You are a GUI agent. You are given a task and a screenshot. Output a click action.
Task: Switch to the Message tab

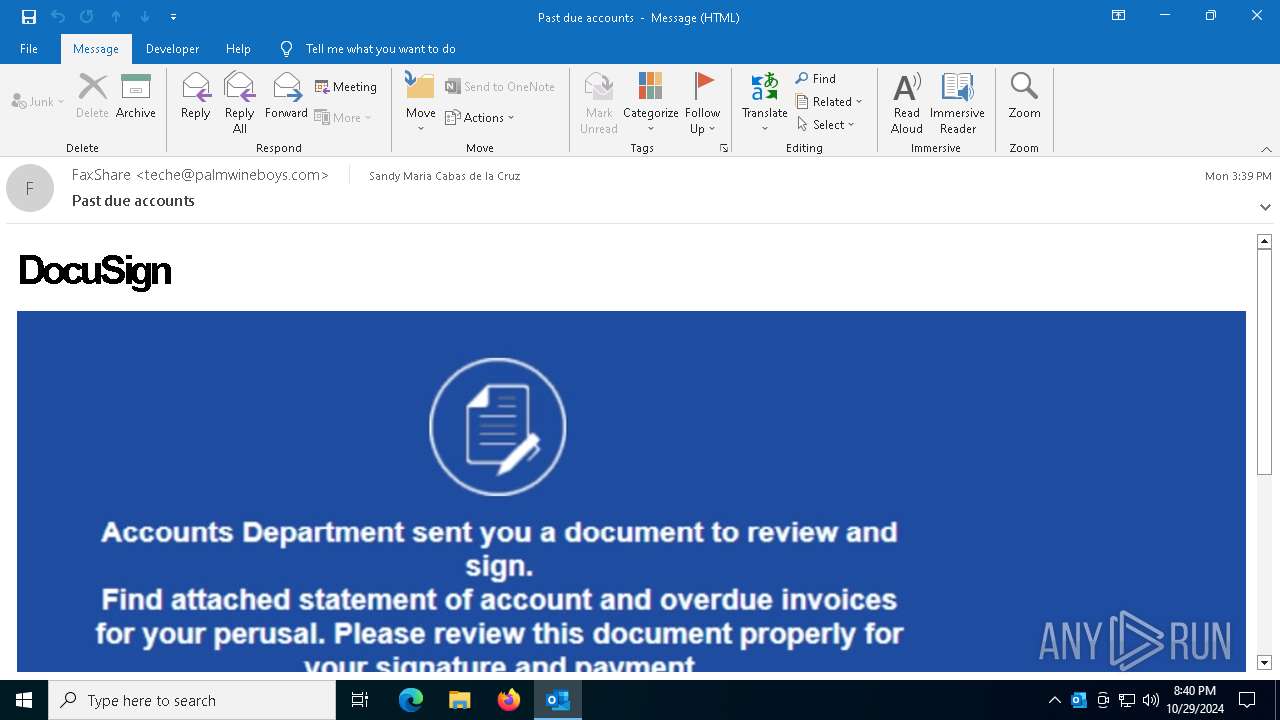coord(96,49)
